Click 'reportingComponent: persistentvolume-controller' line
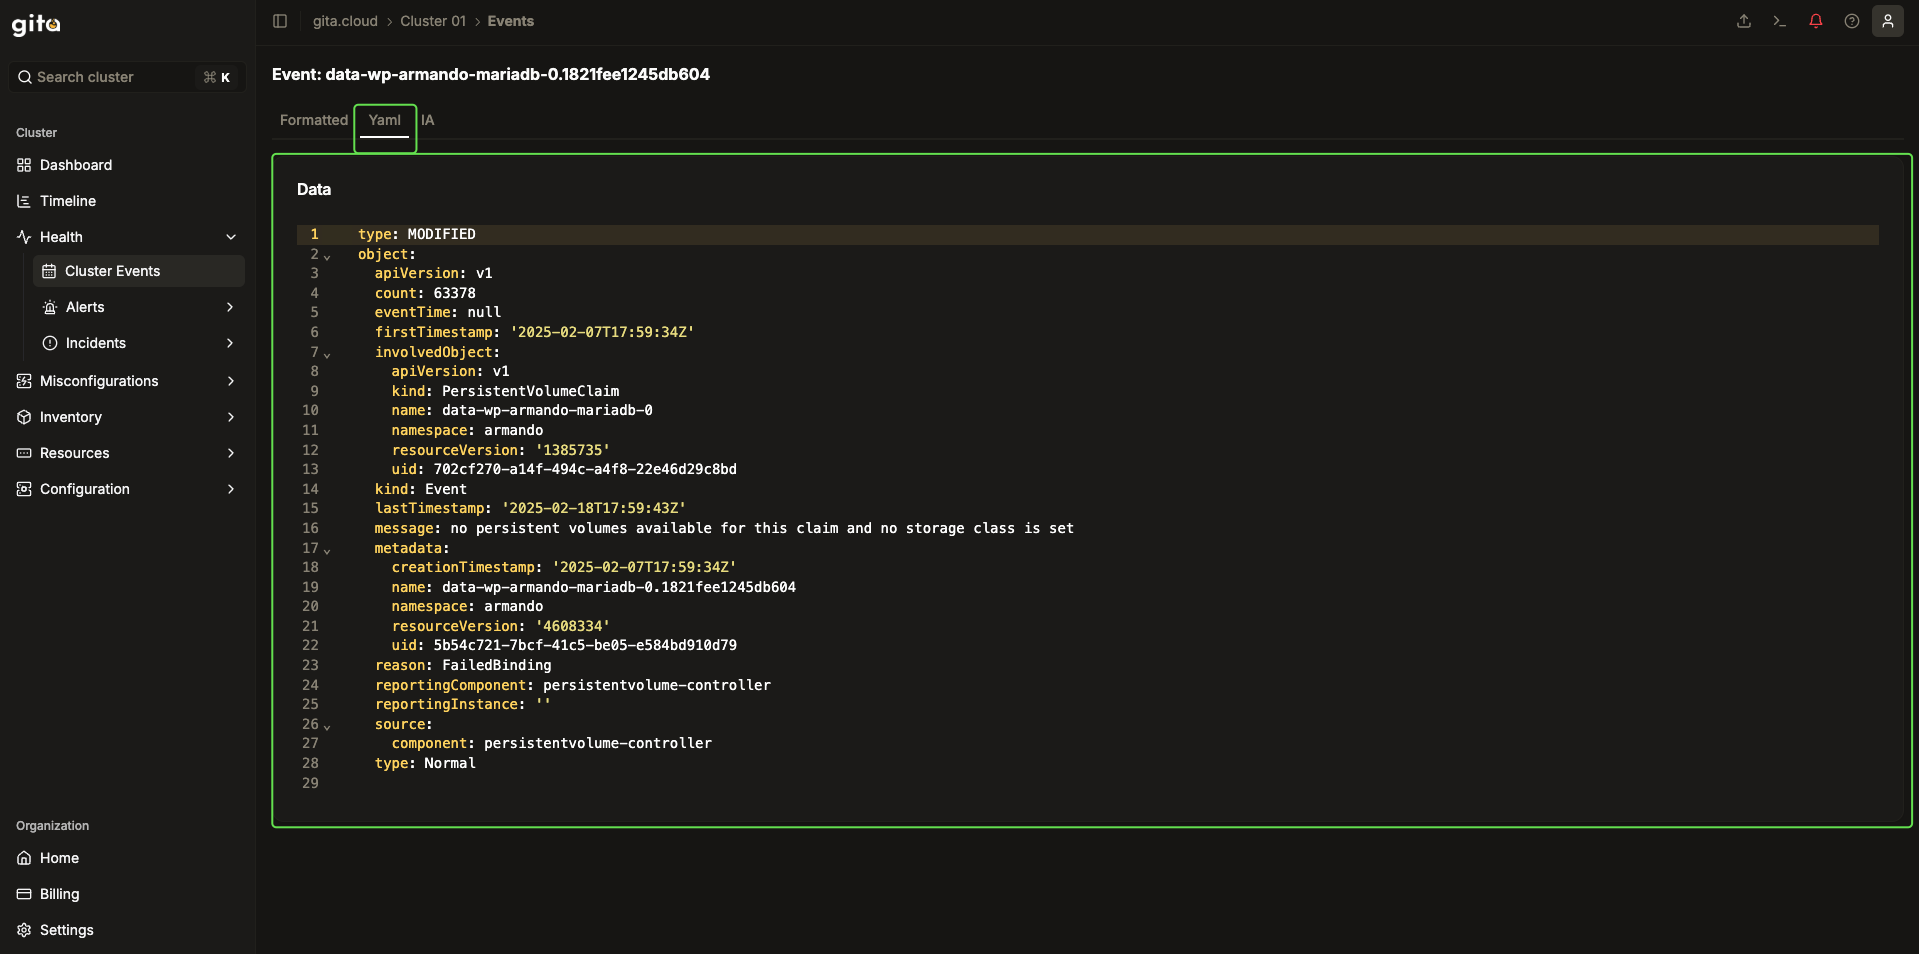The image size is (1919, 954). click(573, 685)
